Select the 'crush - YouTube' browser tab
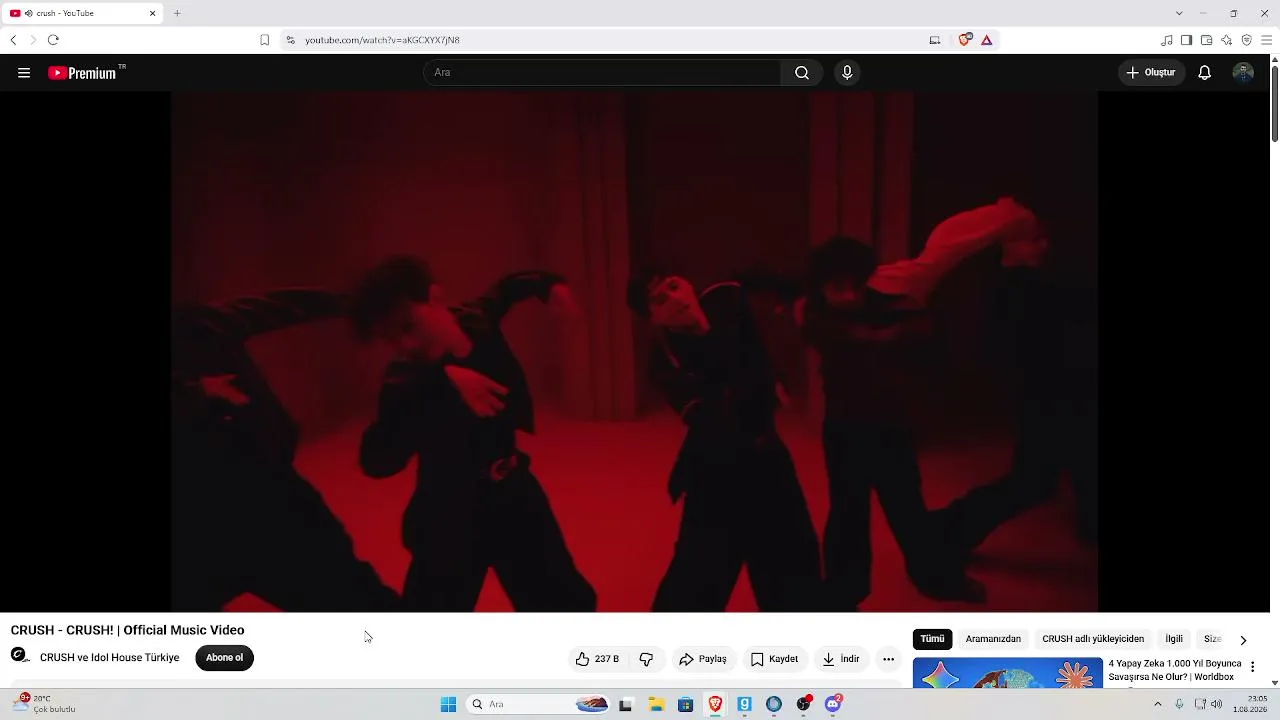 click(84, 14)
